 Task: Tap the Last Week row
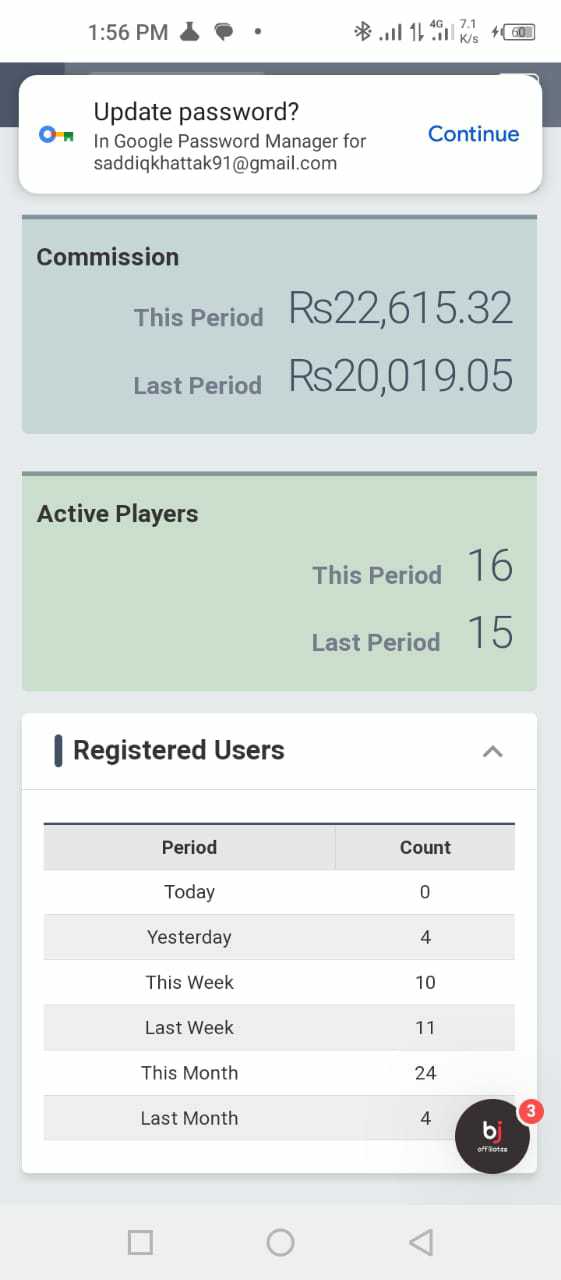pyautogui.click(x=279, y=1027)
